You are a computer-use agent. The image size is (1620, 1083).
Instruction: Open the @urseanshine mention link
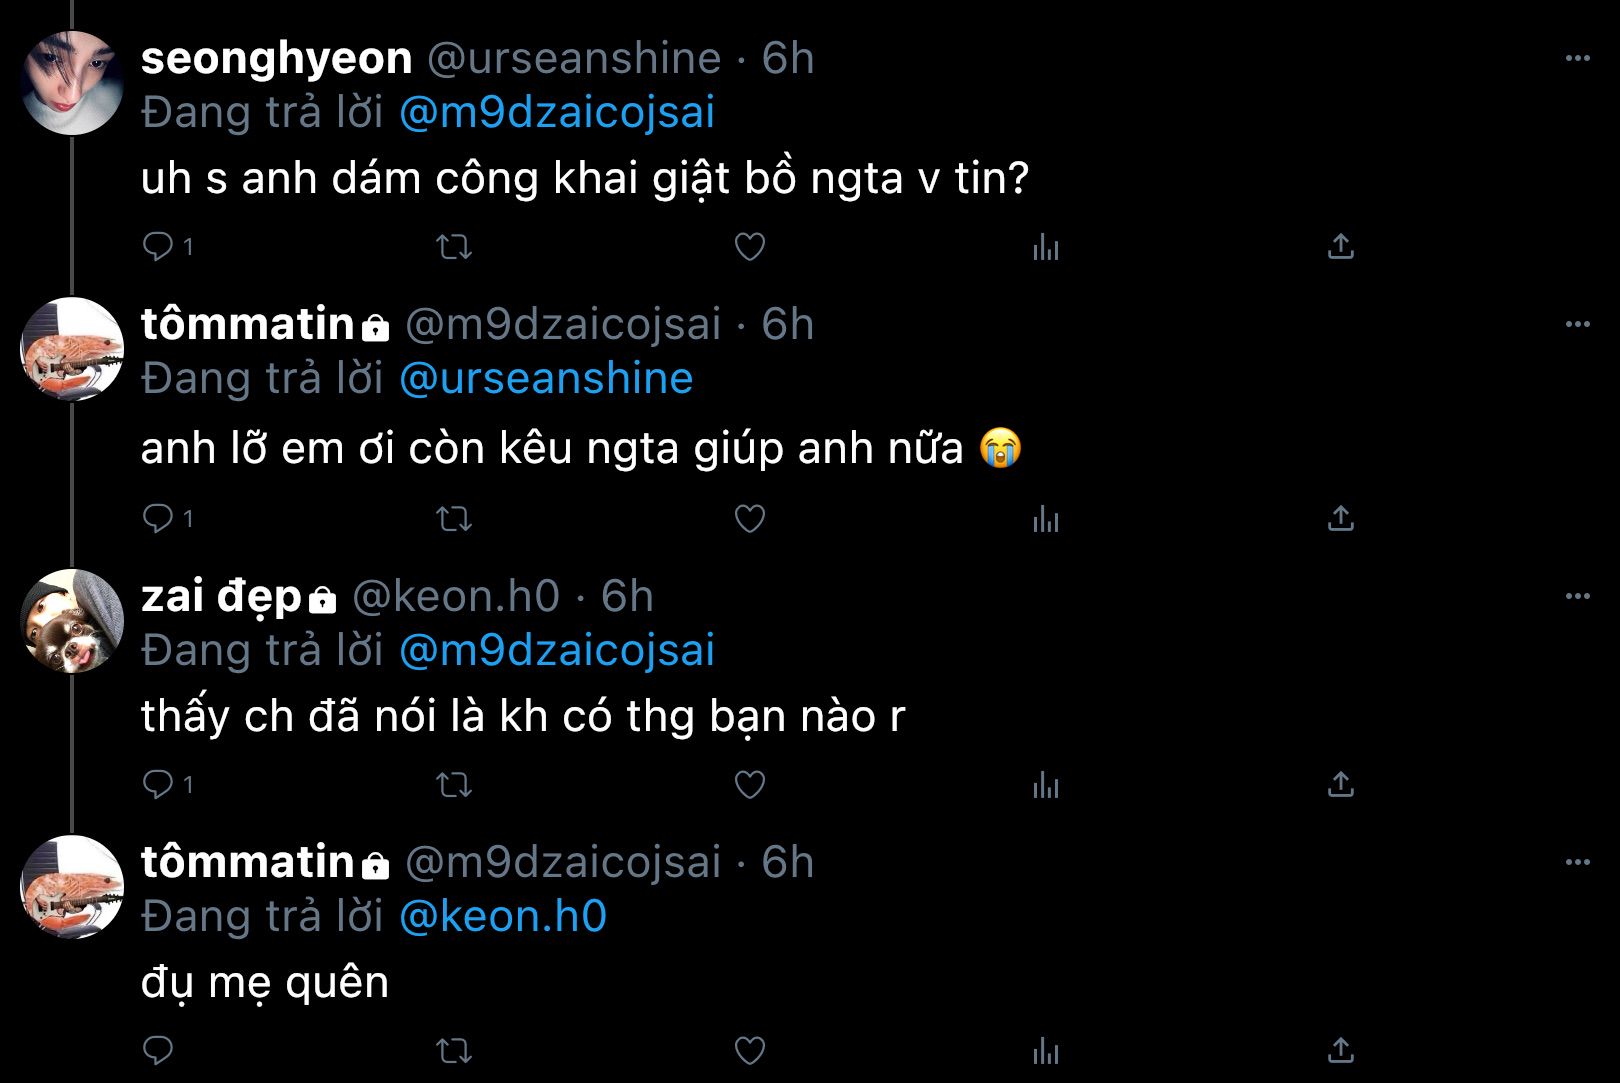(546, 379)
